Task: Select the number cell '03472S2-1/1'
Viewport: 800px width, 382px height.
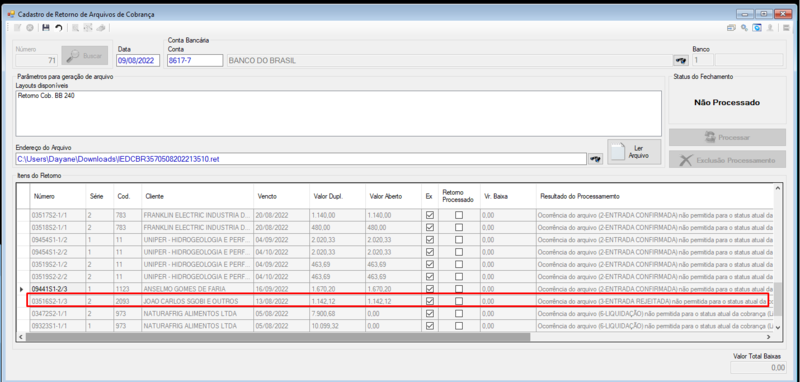Action: [58, 314]
